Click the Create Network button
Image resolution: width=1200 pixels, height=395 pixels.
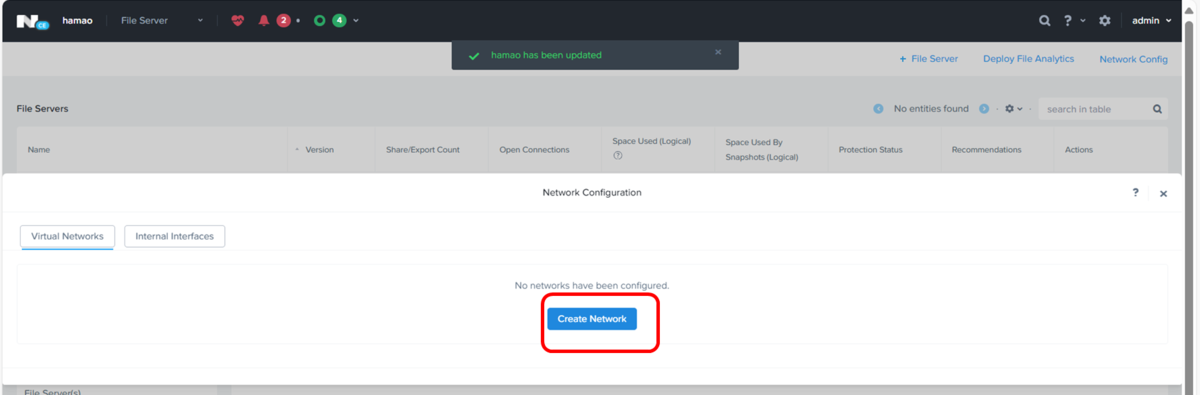coord(592,319)
